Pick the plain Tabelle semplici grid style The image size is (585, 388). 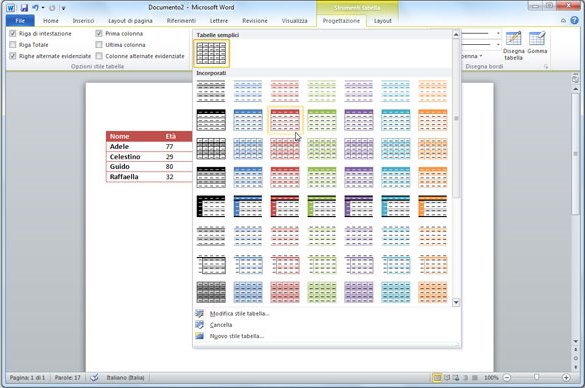click(211, 53)
